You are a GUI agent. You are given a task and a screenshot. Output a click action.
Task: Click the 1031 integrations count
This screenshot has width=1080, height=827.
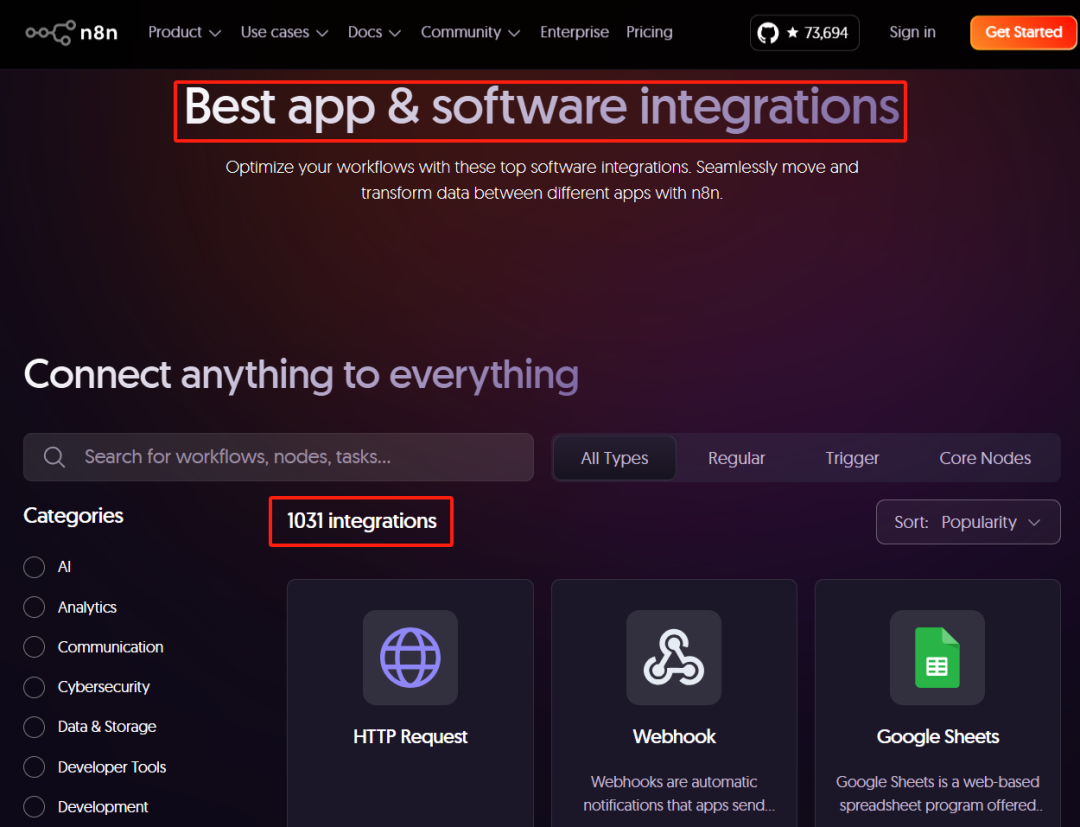point(362,521)
